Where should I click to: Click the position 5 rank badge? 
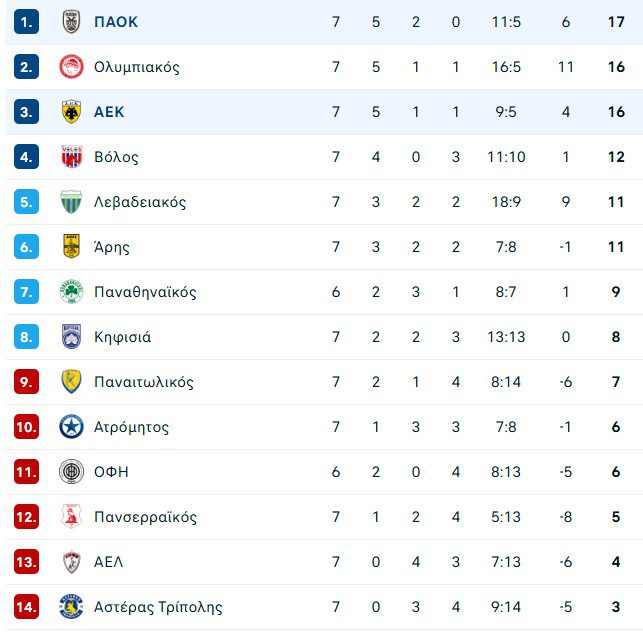27,202
